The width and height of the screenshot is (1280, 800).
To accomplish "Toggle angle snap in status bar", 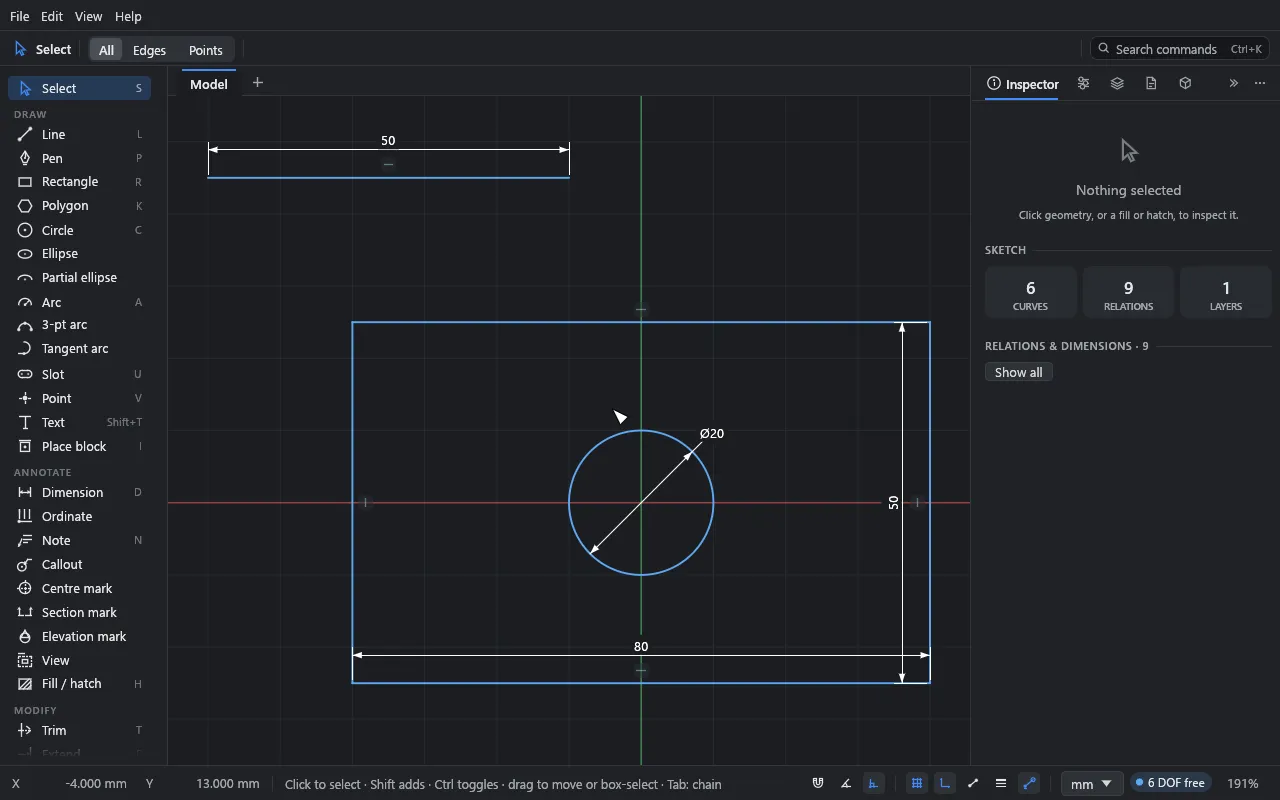I will [846, 784].
